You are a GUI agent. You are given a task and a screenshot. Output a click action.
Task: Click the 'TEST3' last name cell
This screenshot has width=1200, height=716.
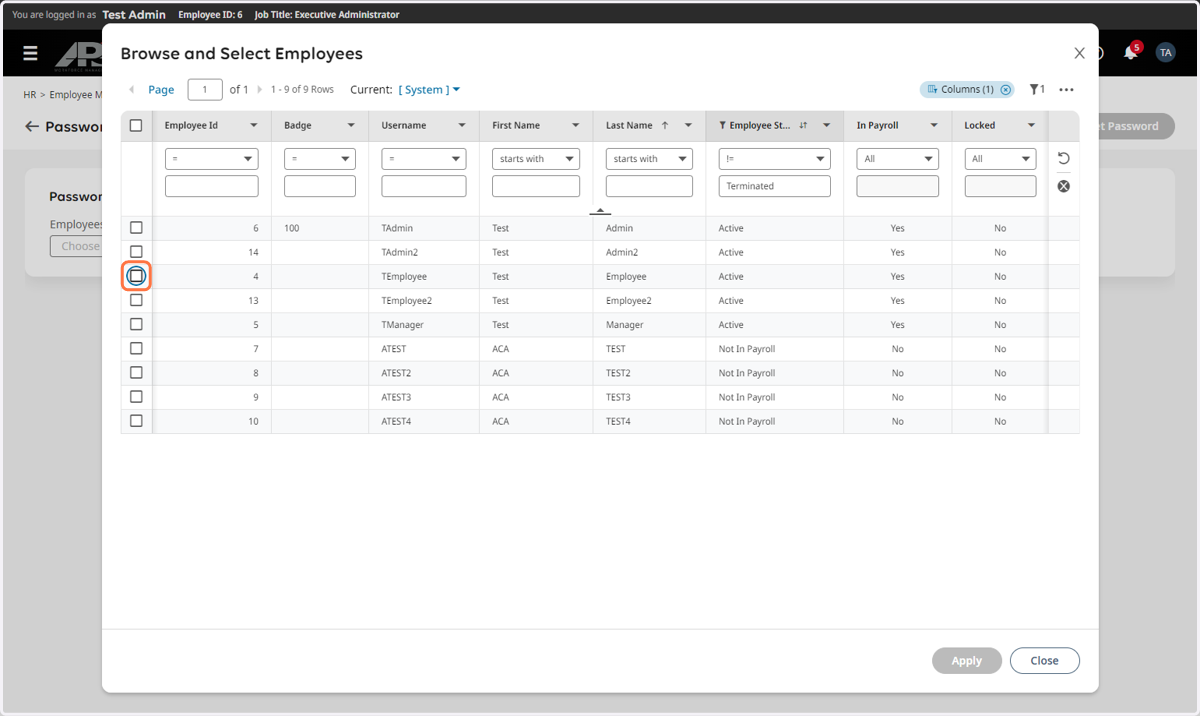coord(618,397)
